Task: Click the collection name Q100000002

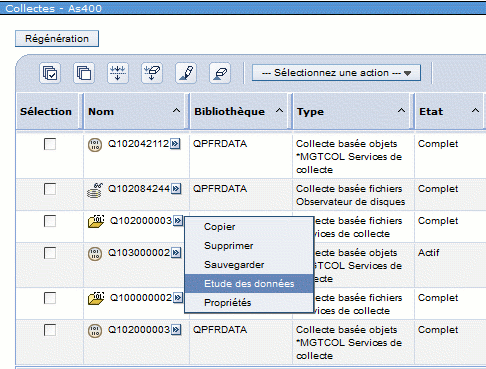Action: point(141,297)
